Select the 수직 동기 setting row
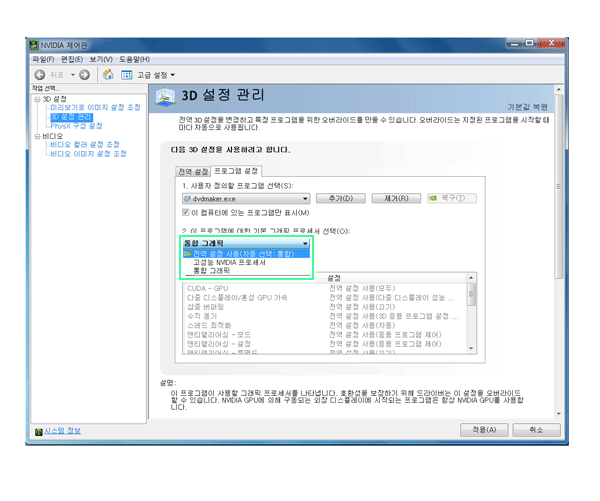Viewport: 600px width, 501px height. [x=325, y=316]
